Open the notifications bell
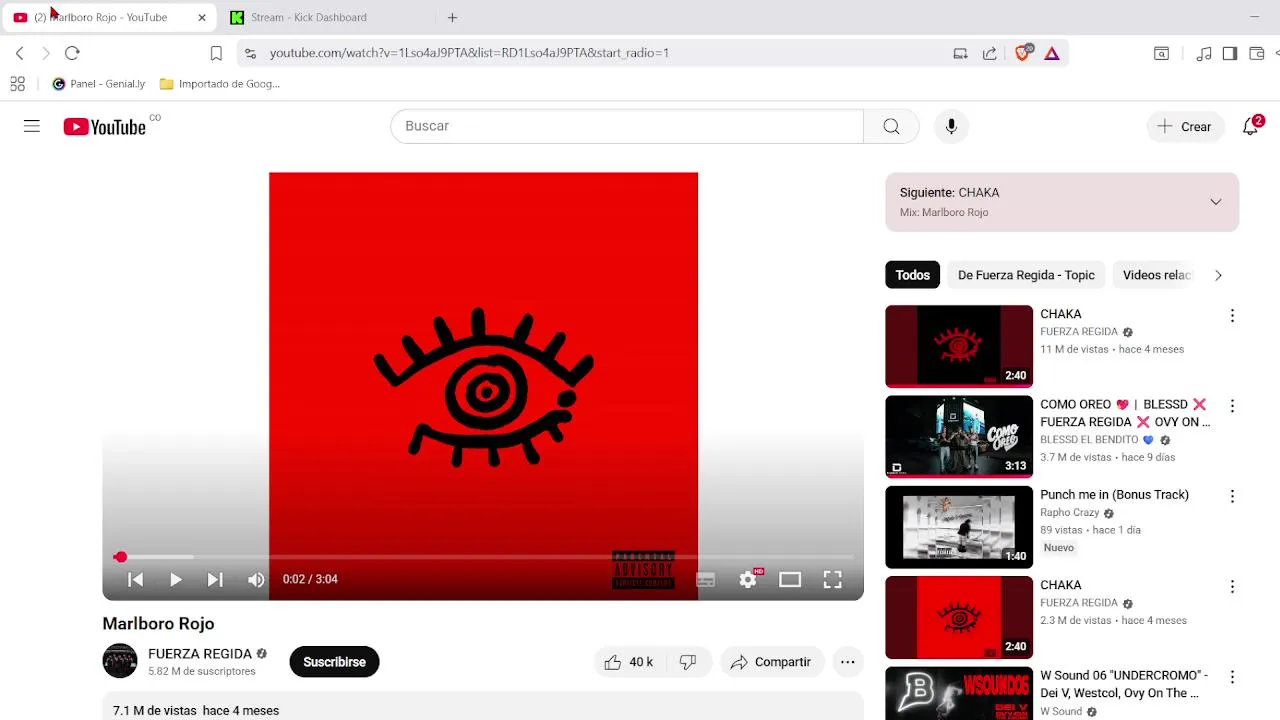The image size is (1280, 720). click(x=1251, y=126)
